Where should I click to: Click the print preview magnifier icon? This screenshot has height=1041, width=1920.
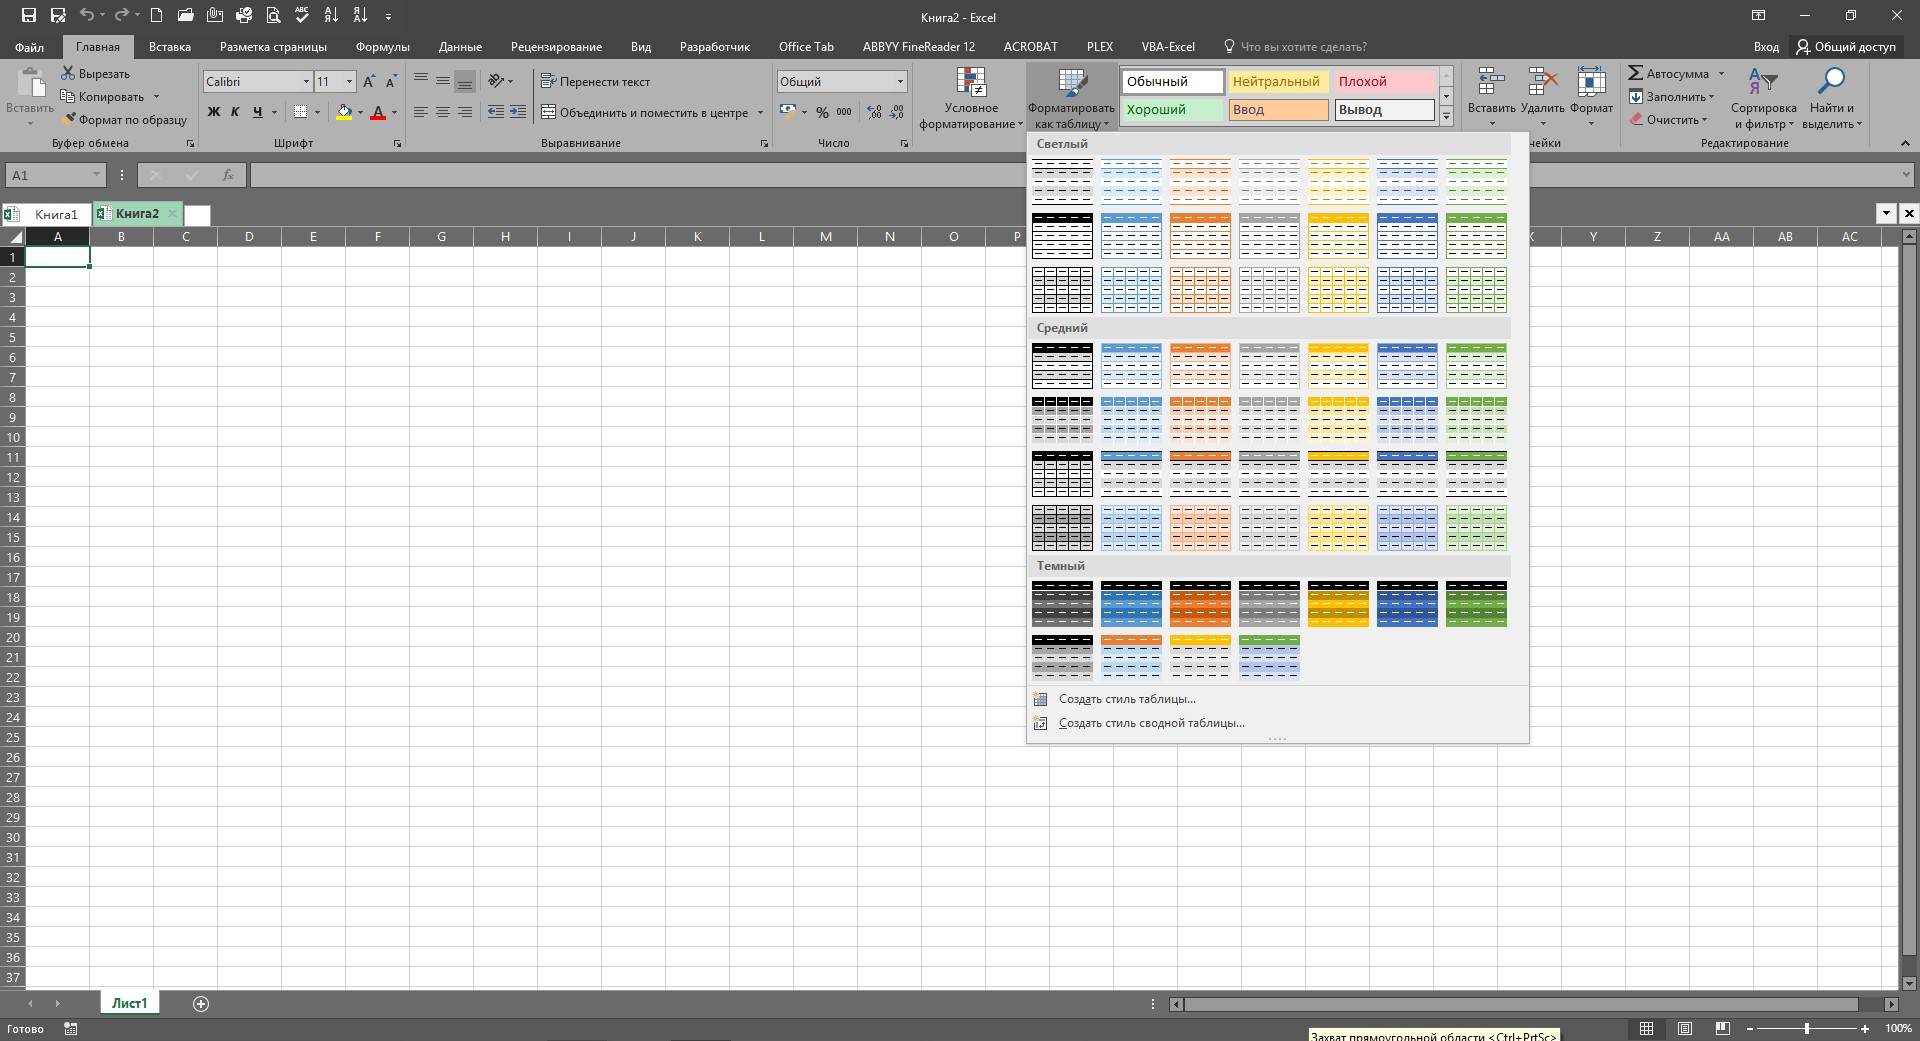pos(273,15)
